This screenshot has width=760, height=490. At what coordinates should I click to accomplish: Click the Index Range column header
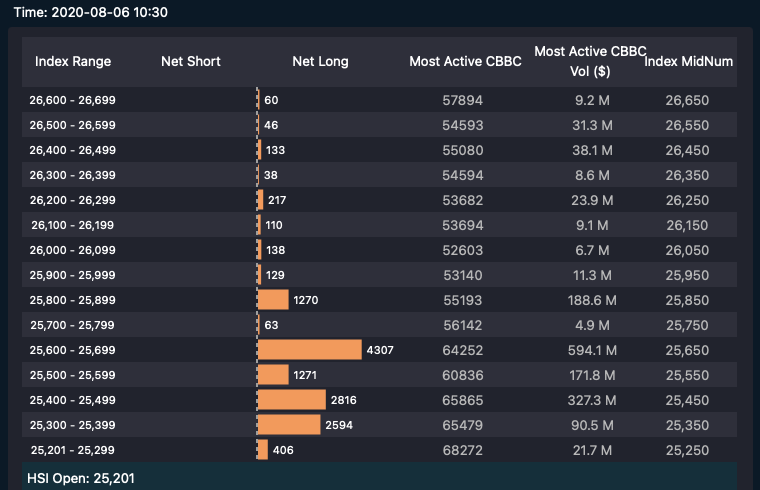73,62
